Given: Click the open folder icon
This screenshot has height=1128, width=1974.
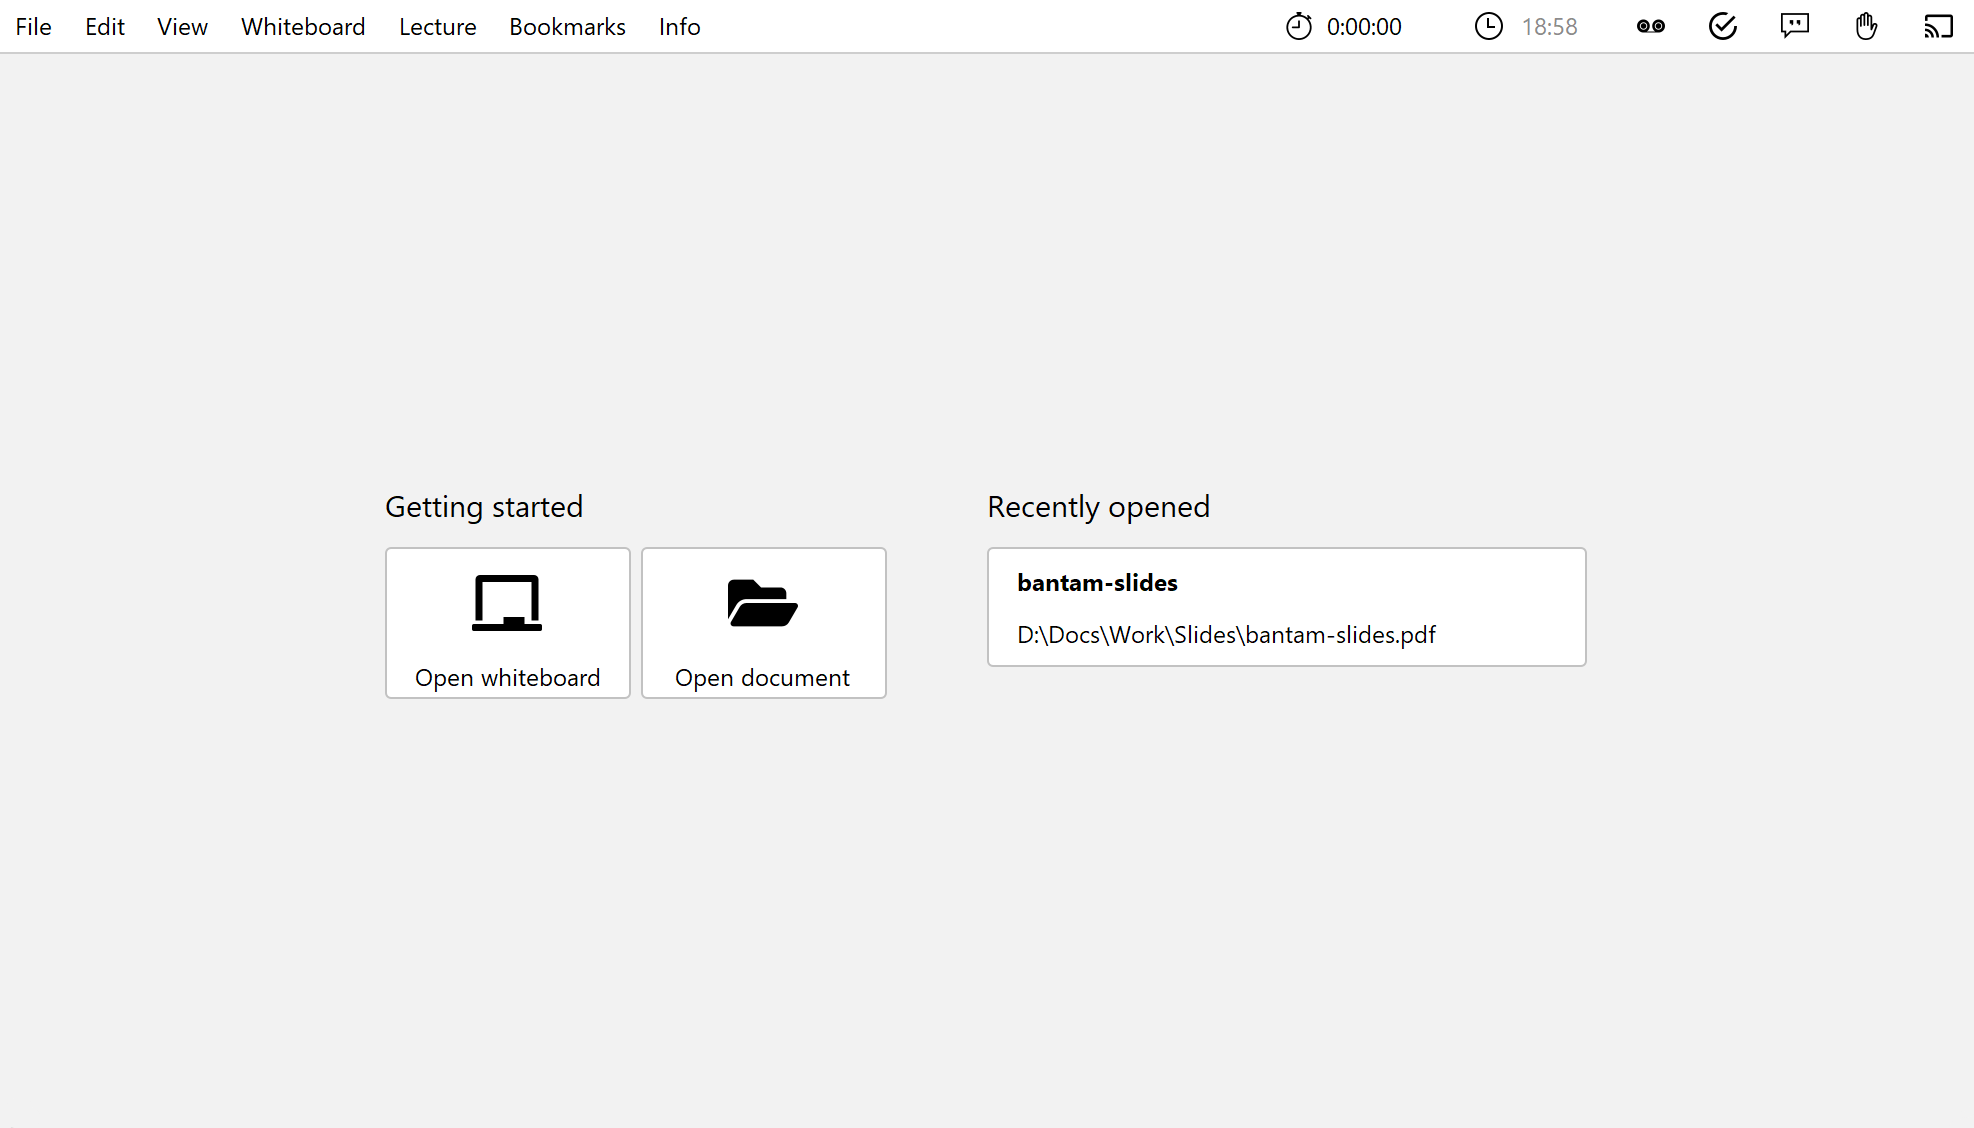Looking at the screenshot, I should 762,603.
